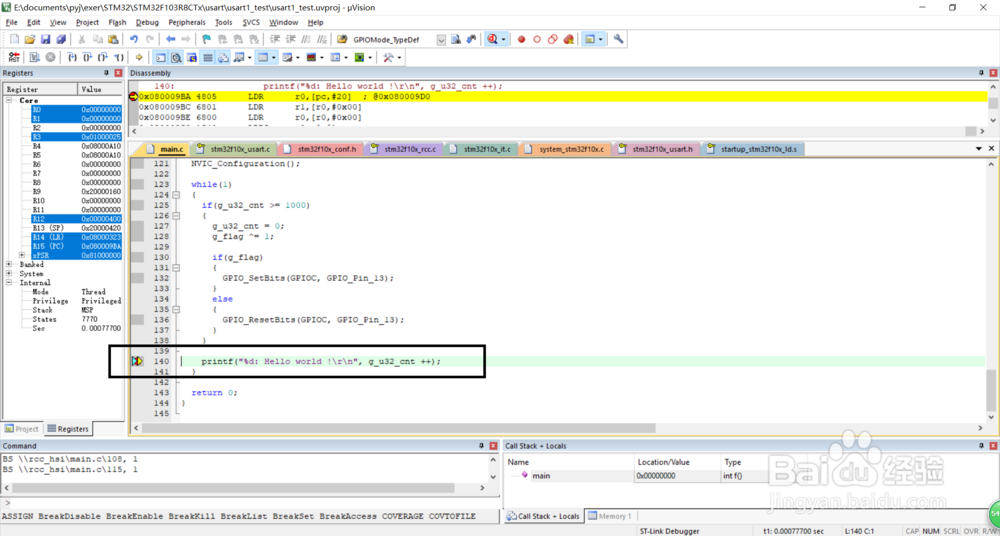Expand the Banked register group
The width and height of the screenshot is (1000, 536).
pyautogui.click(x=10, y=264)
